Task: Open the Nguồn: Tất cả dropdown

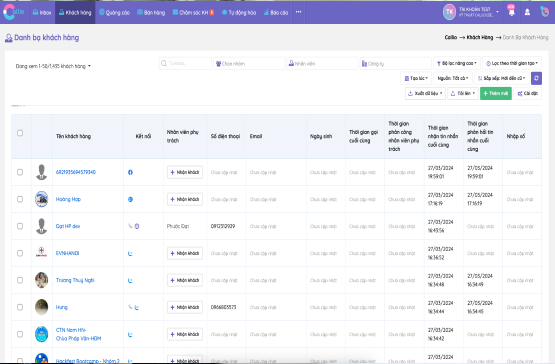Action: [x=453, y=78]
